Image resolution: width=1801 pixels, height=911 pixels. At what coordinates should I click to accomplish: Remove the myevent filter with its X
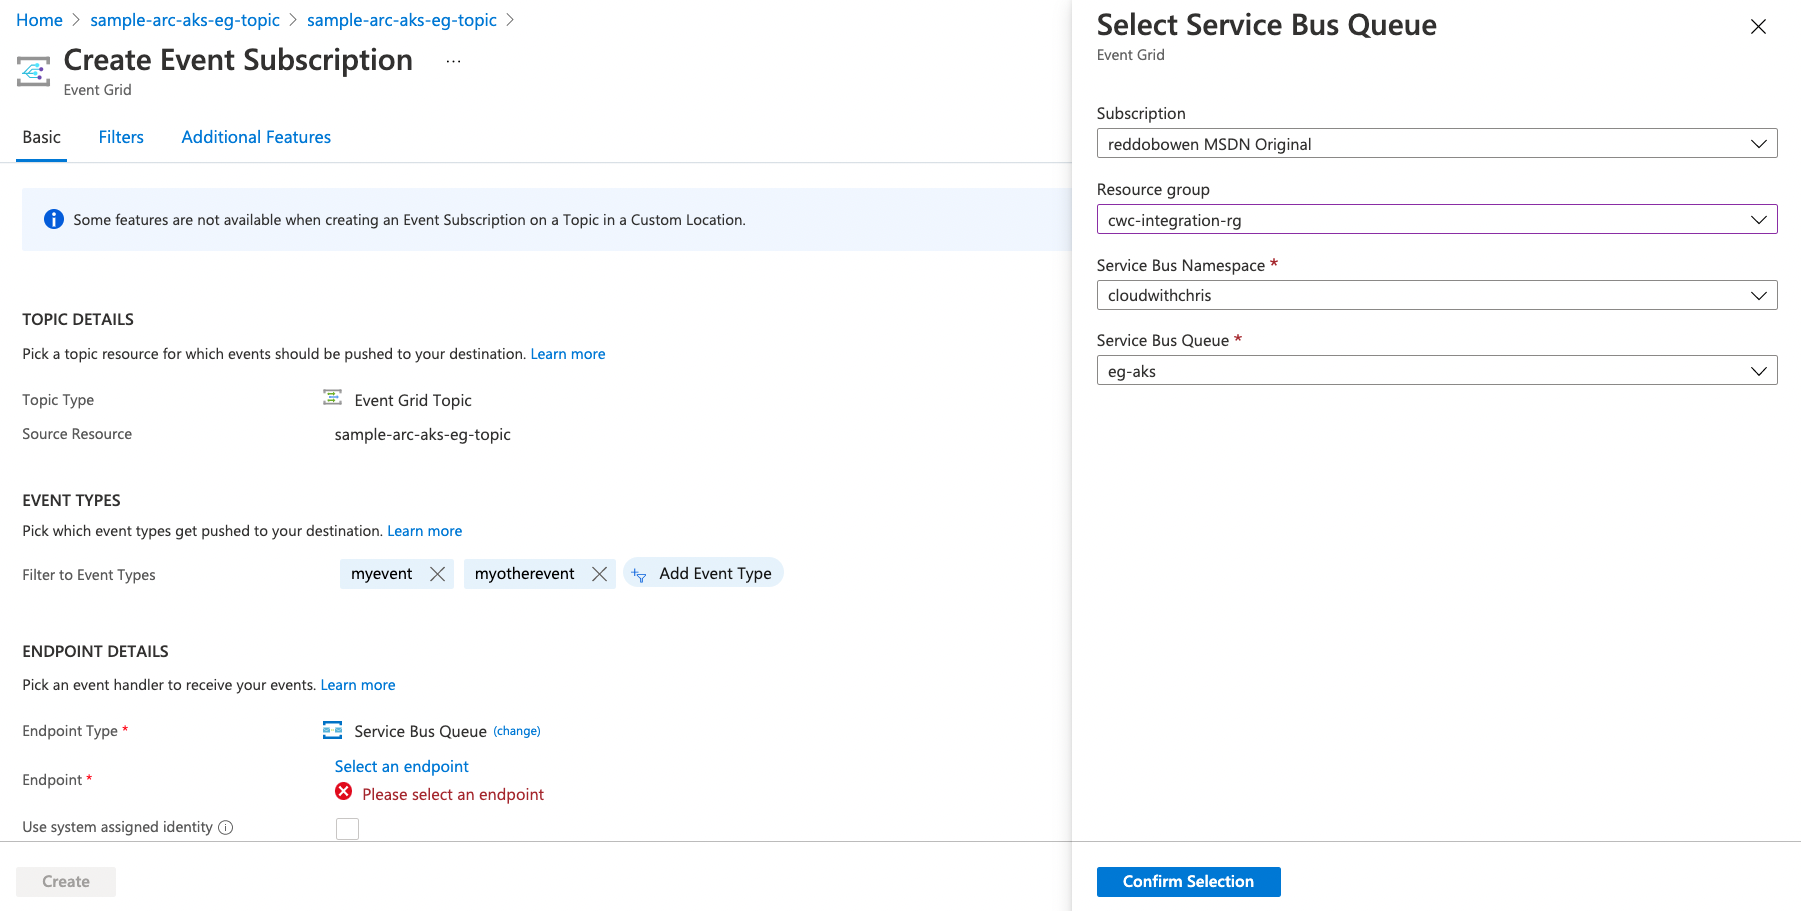(x=437, y=574)
